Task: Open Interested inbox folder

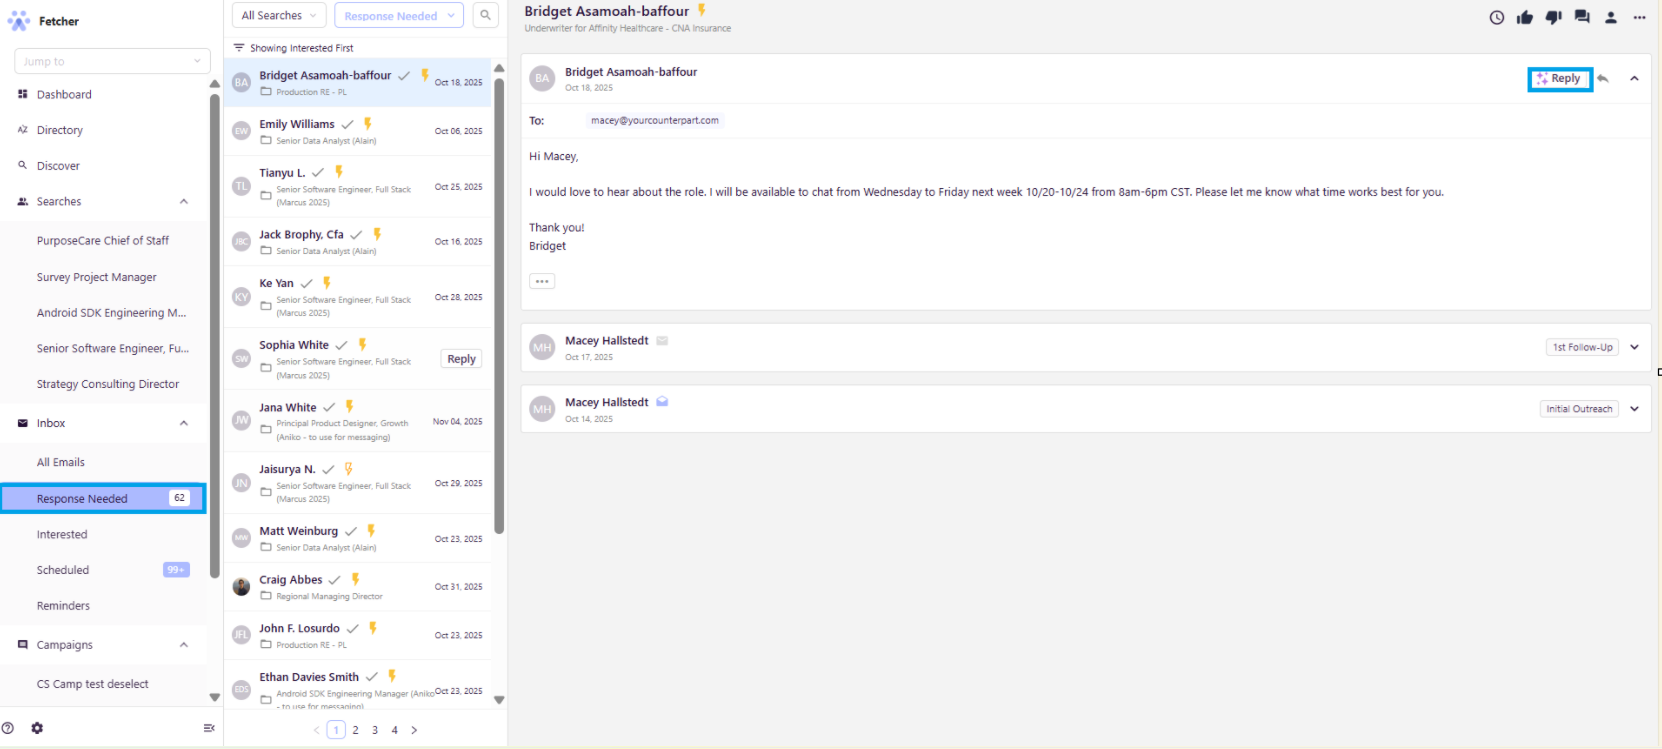Action: coord(62,534)
